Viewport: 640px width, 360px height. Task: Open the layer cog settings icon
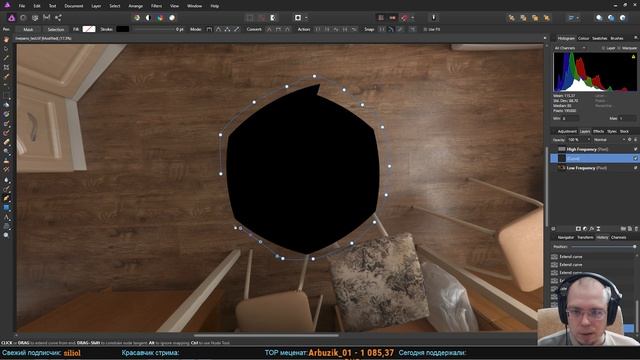point(629,140)
